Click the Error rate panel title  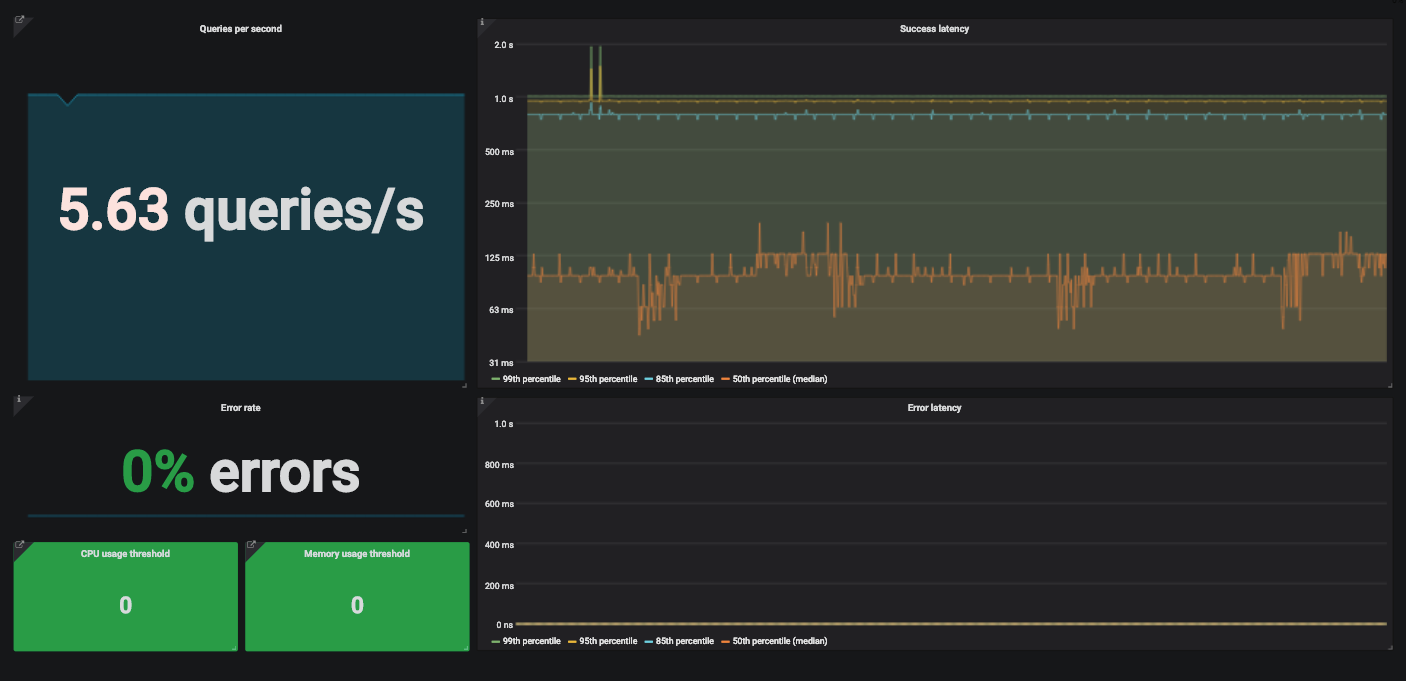tap(241, 407)
